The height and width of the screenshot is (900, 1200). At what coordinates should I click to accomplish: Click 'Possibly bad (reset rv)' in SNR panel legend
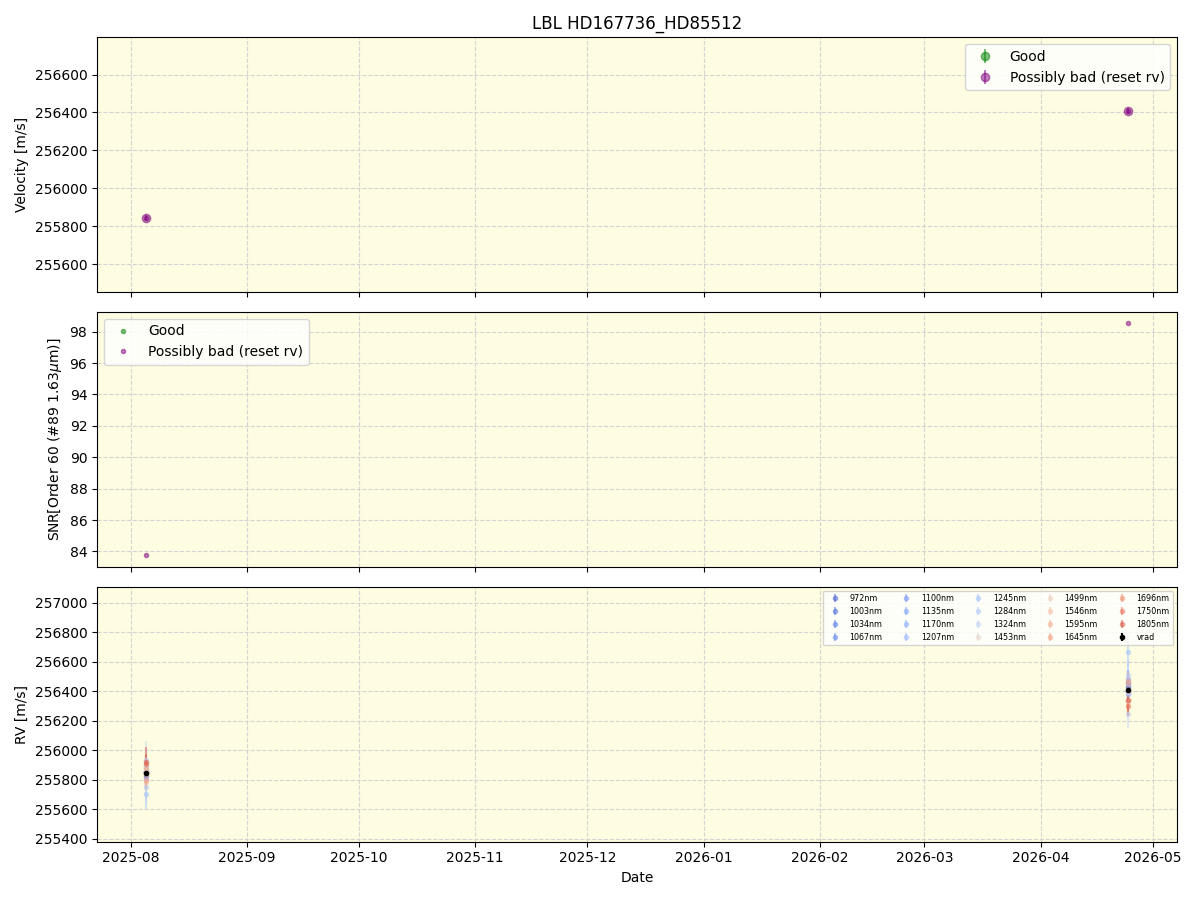[x=225, y=351]
